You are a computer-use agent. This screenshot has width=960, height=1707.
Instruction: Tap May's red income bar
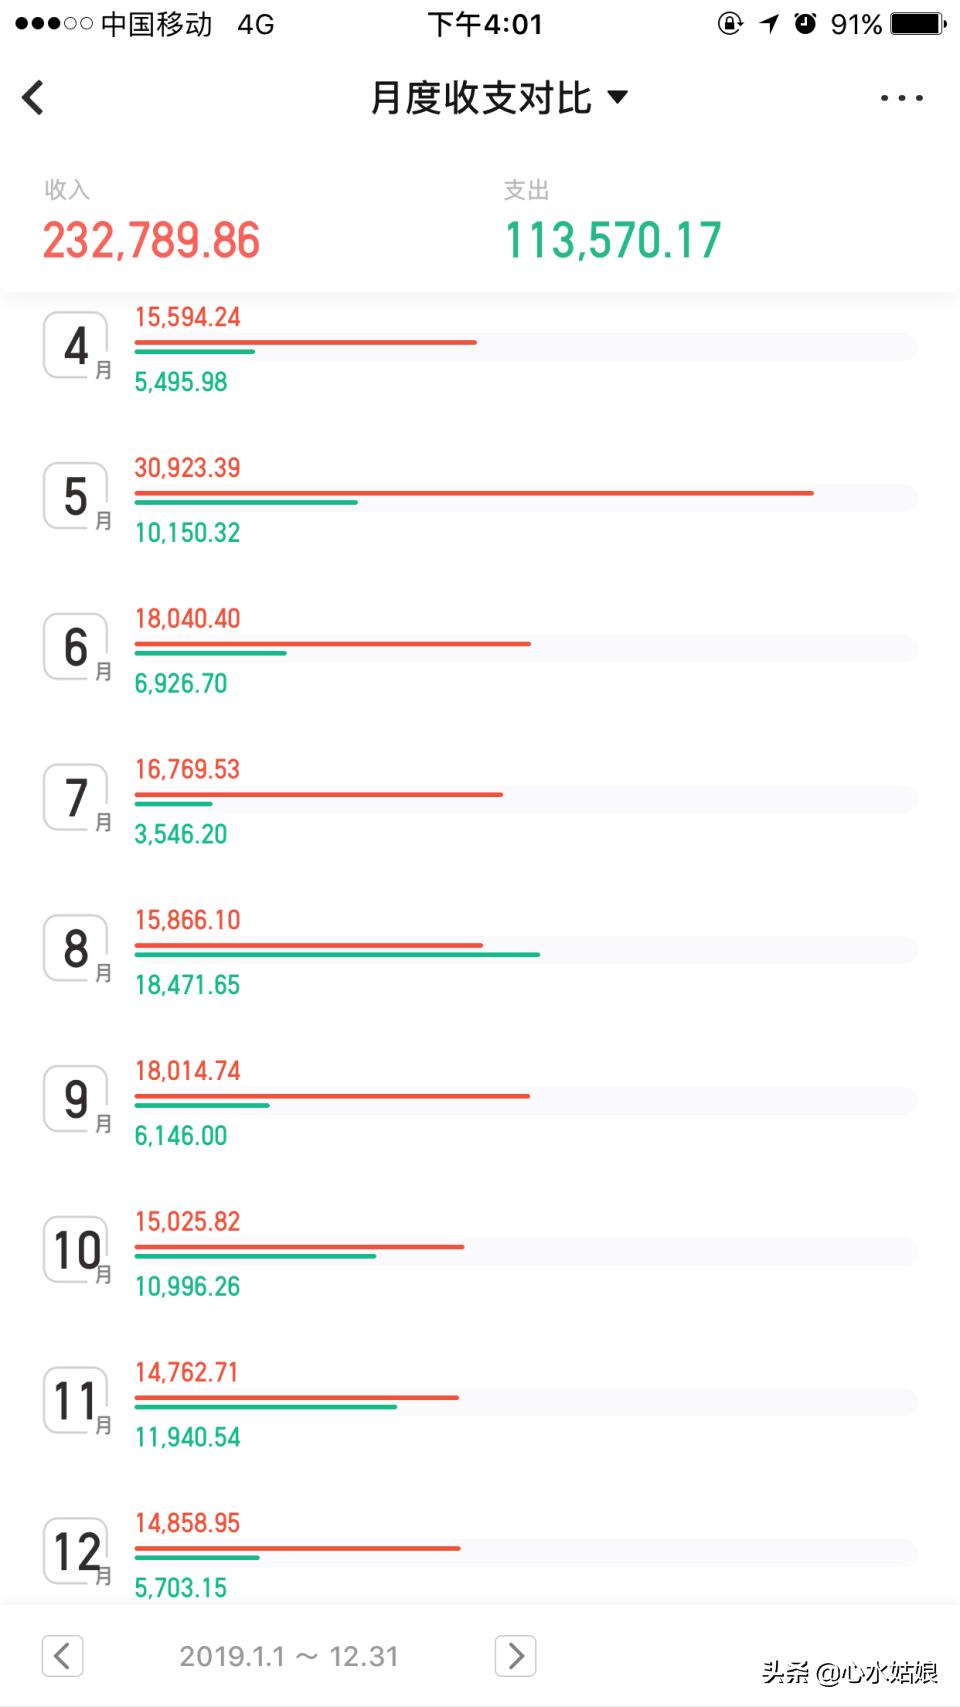[x=474, y=493]
